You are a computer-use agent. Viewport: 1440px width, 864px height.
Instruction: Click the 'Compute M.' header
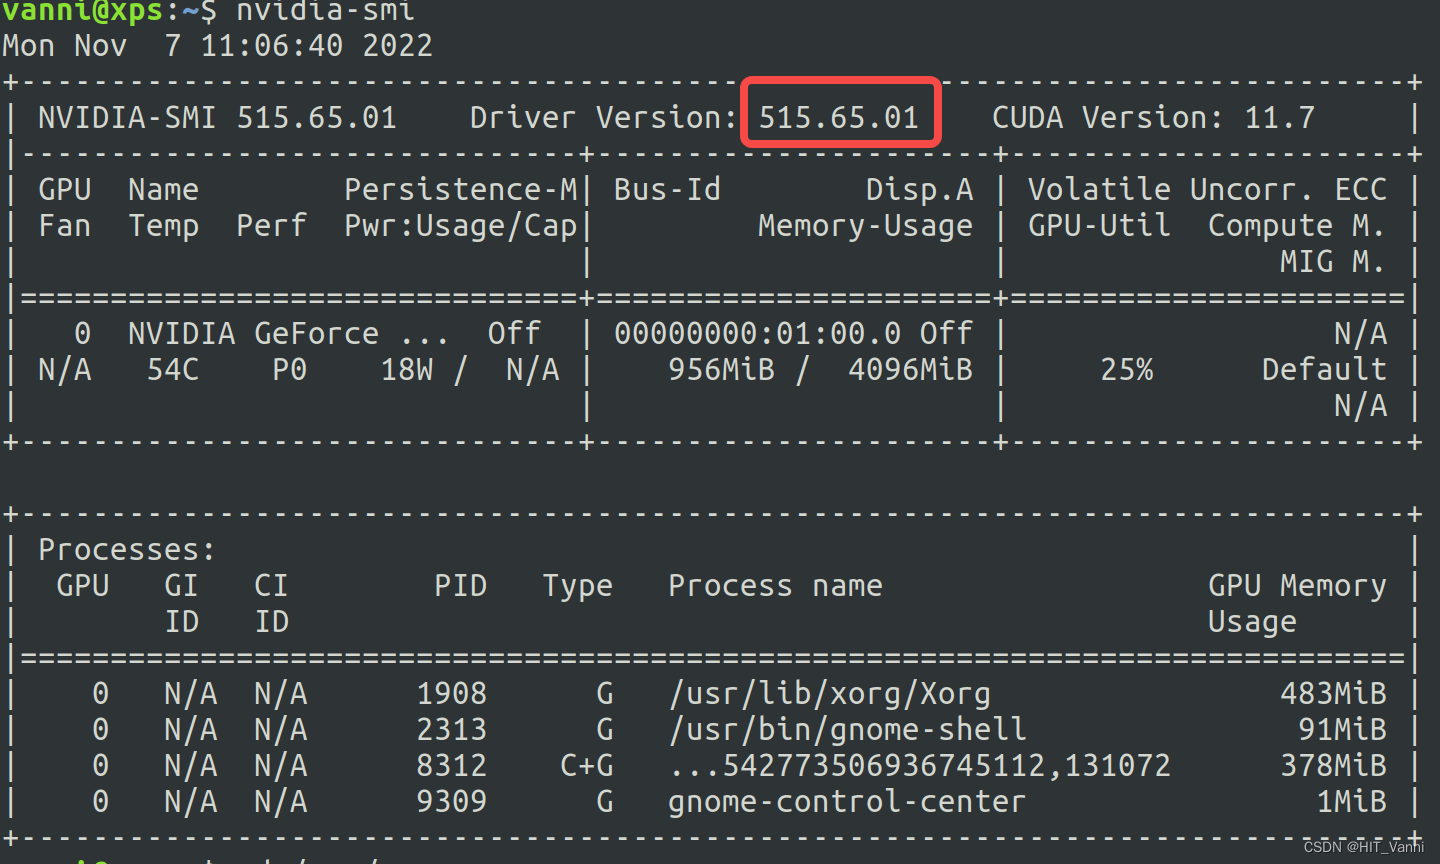[x=1297, y=227]
